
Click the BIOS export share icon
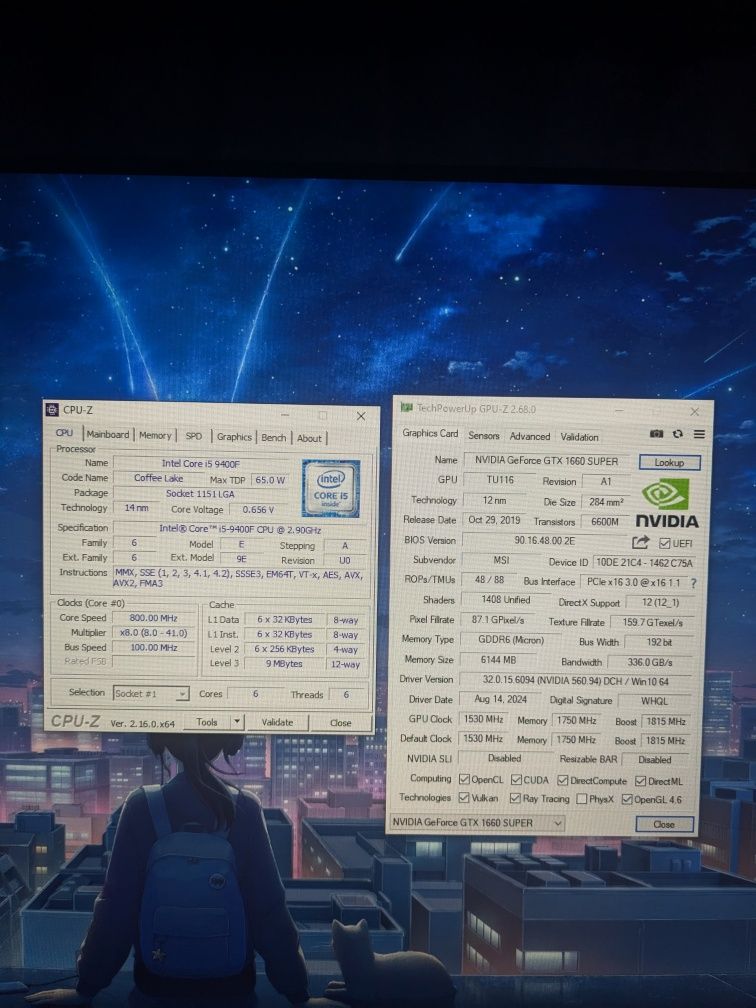tap(640, 542)
